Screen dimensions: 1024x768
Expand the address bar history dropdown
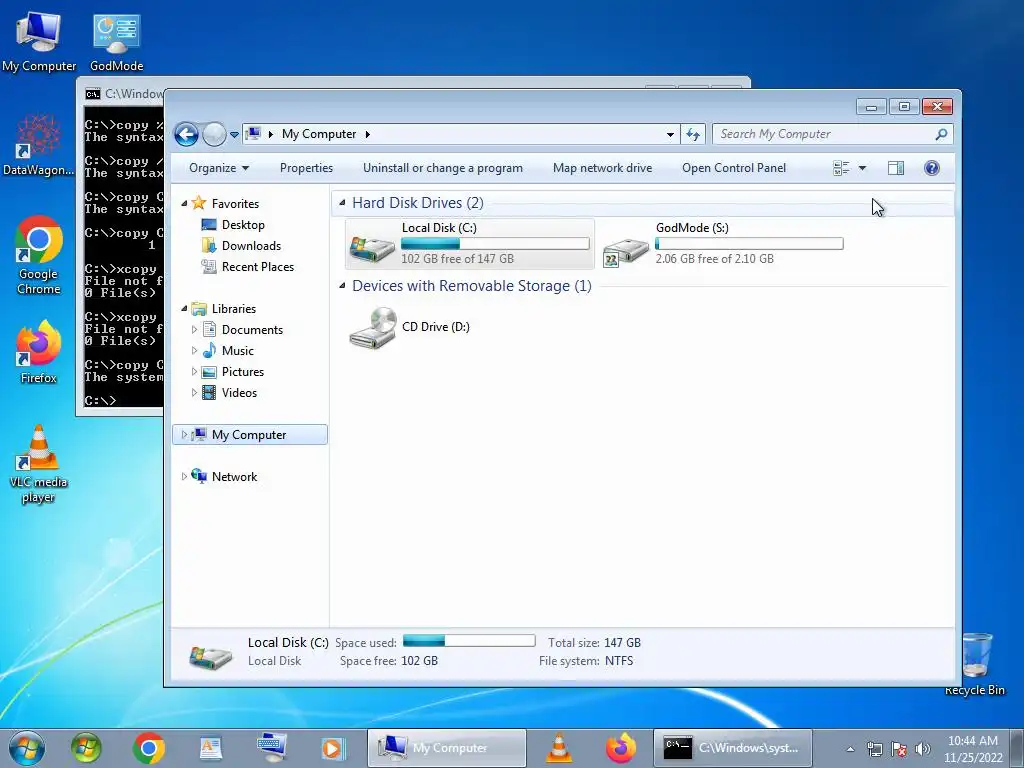(x=670, y=135)
